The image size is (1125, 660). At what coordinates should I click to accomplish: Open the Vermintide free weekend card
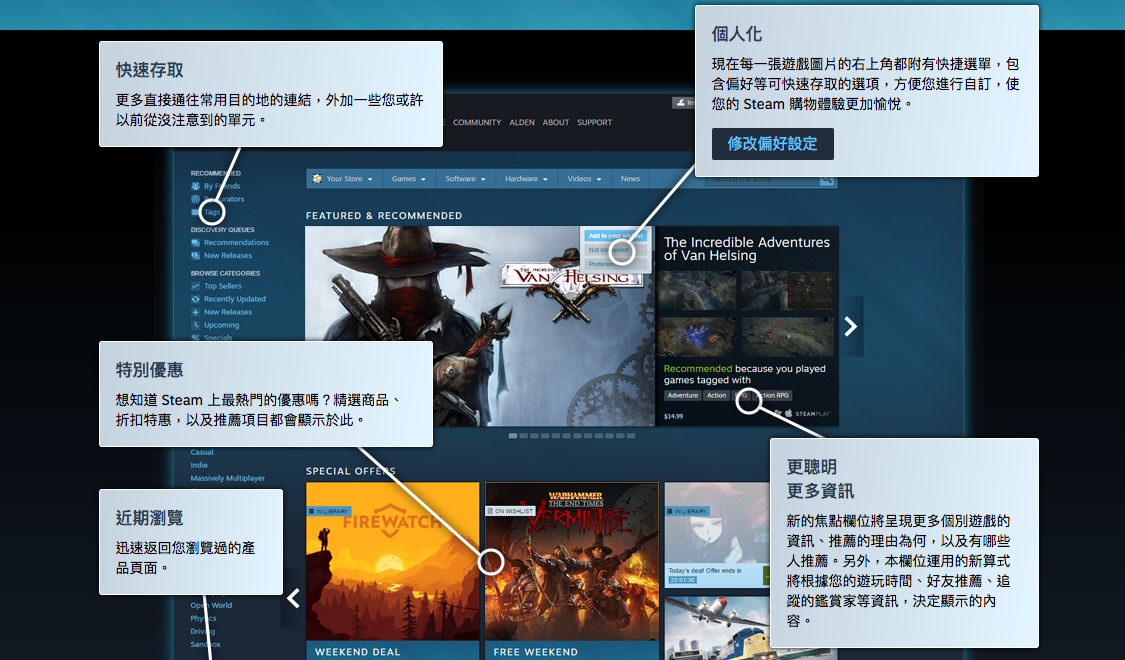click(x=572, y=571)
